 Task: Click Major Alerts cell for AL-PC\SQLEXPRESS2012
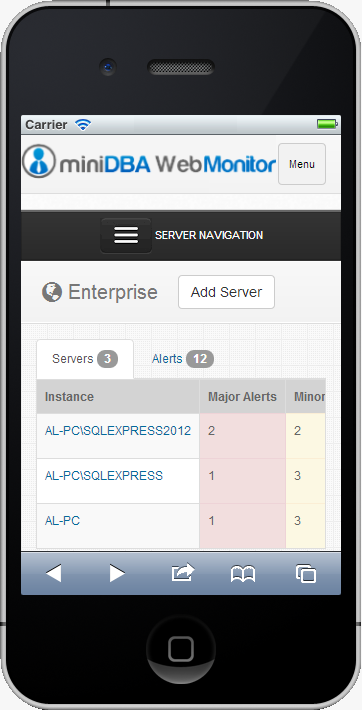tap(242, 436)
